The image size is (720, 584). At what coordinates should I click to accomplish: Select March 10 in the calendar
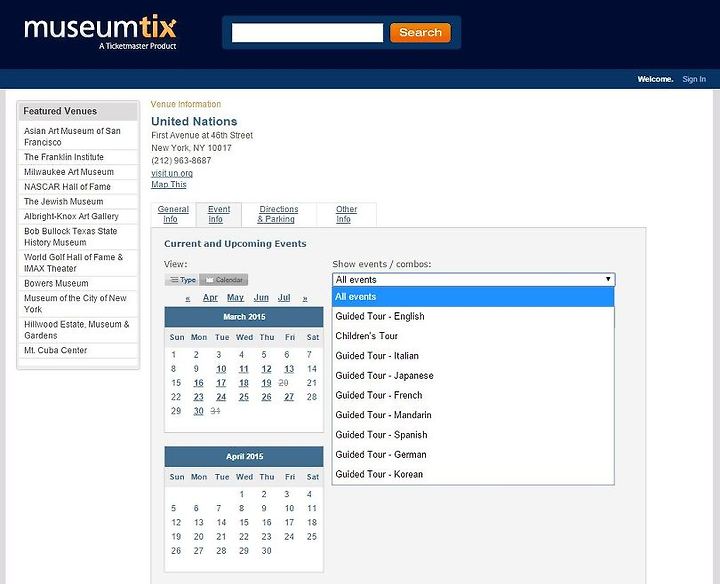pos(221,369)
